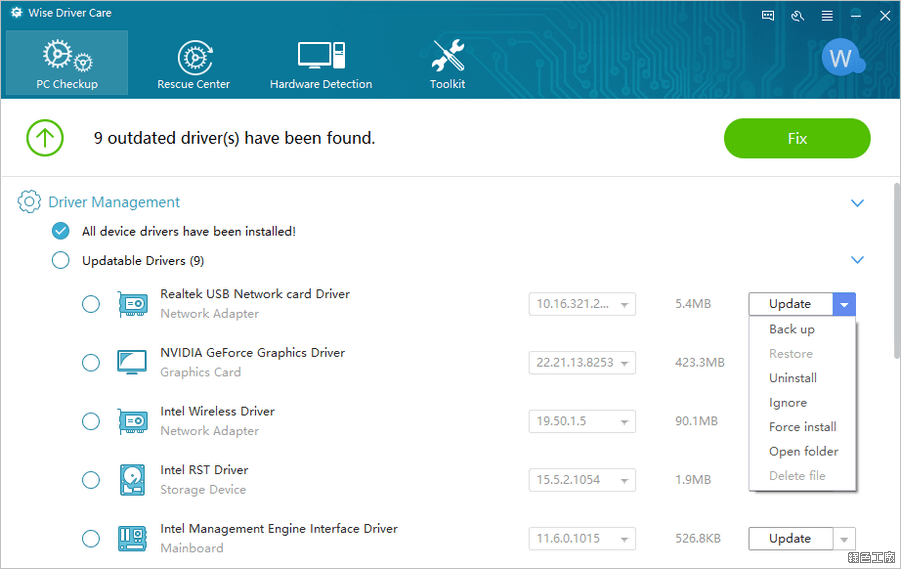Click the 526.8KB size value
This screenshot has height=569, width=901.
(698, 539)
